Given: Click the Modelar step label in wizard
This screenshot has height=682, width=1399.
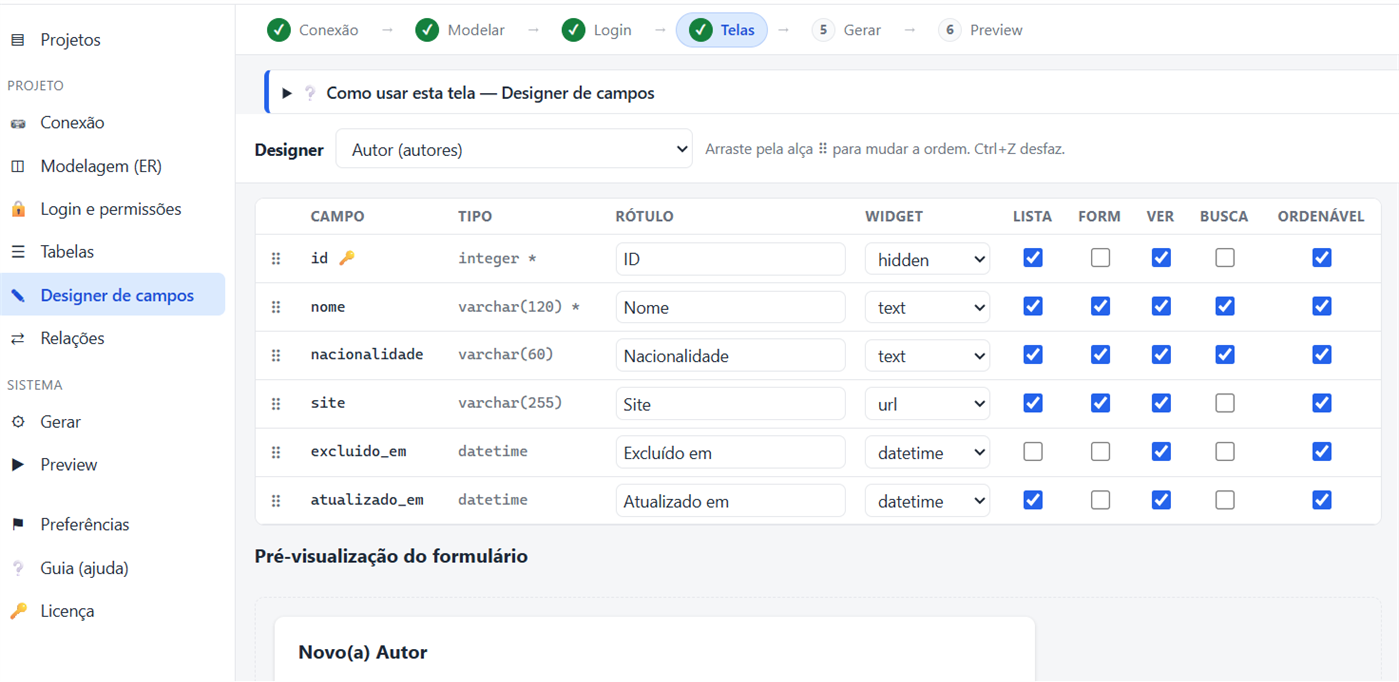Looking at the screenshot, I should (x=476, y=30).
